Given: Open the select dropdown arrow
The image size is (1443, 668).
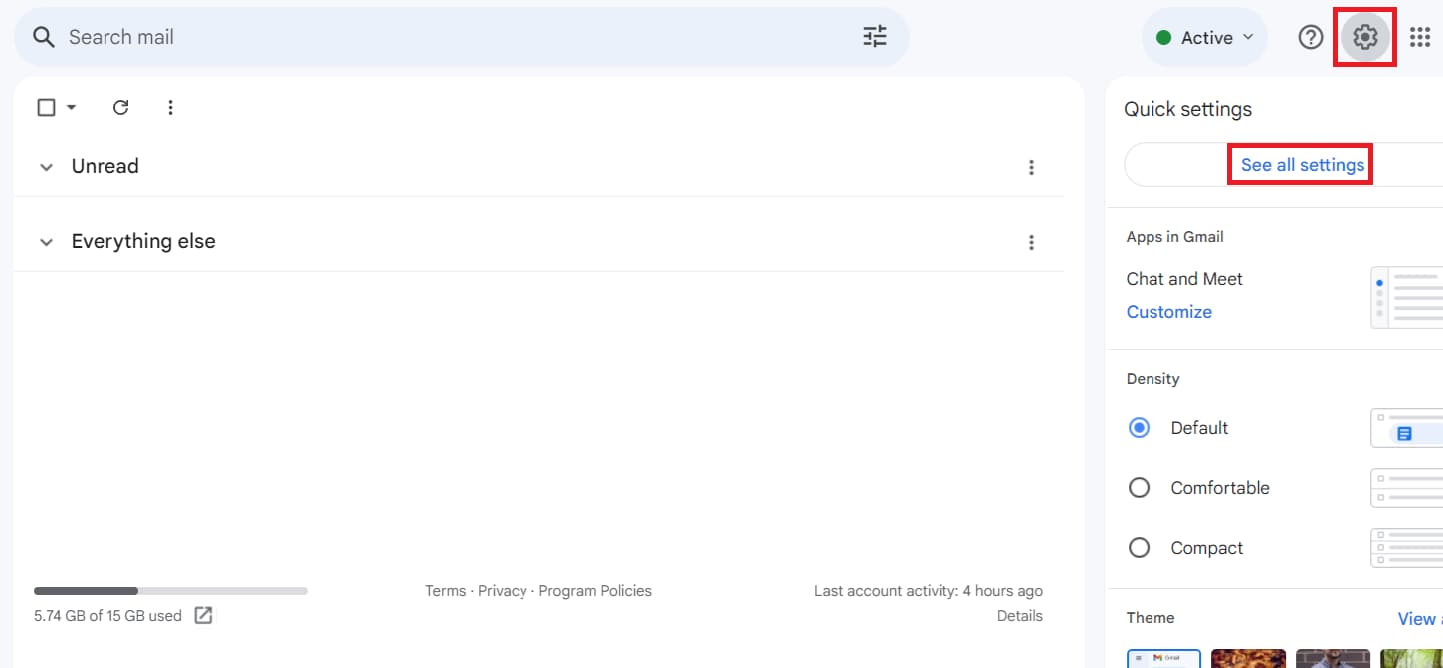Looking at the screenshot, I should coord(71,107).
